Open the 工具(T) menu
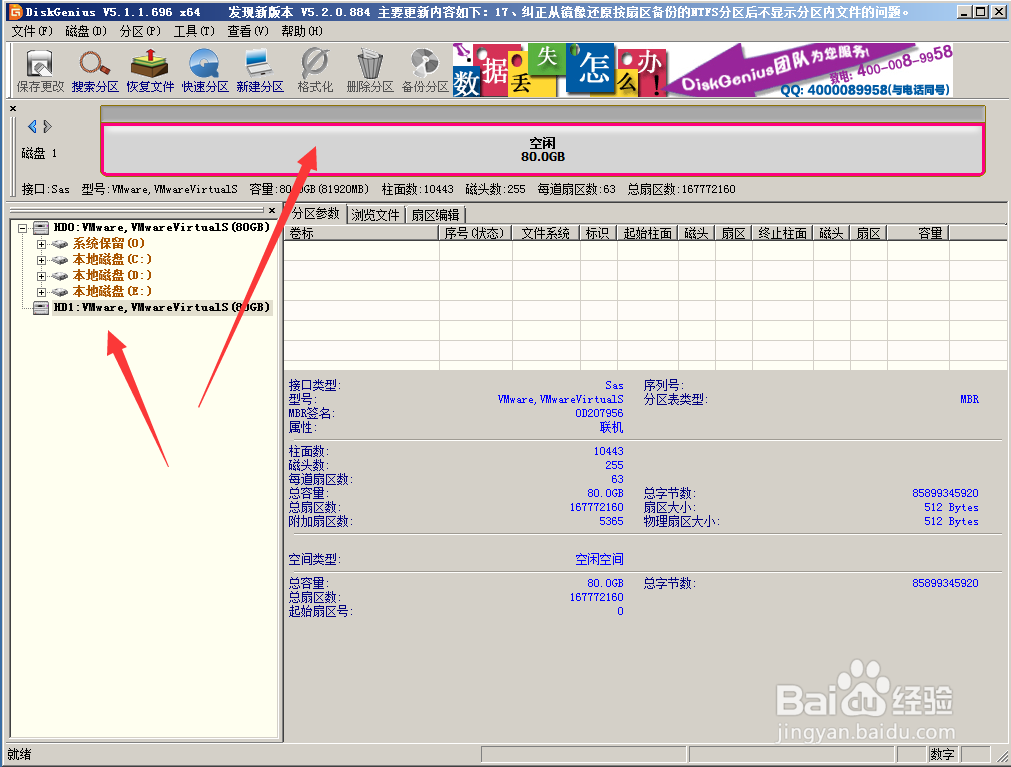1011x767 pixels. [194, 31]
